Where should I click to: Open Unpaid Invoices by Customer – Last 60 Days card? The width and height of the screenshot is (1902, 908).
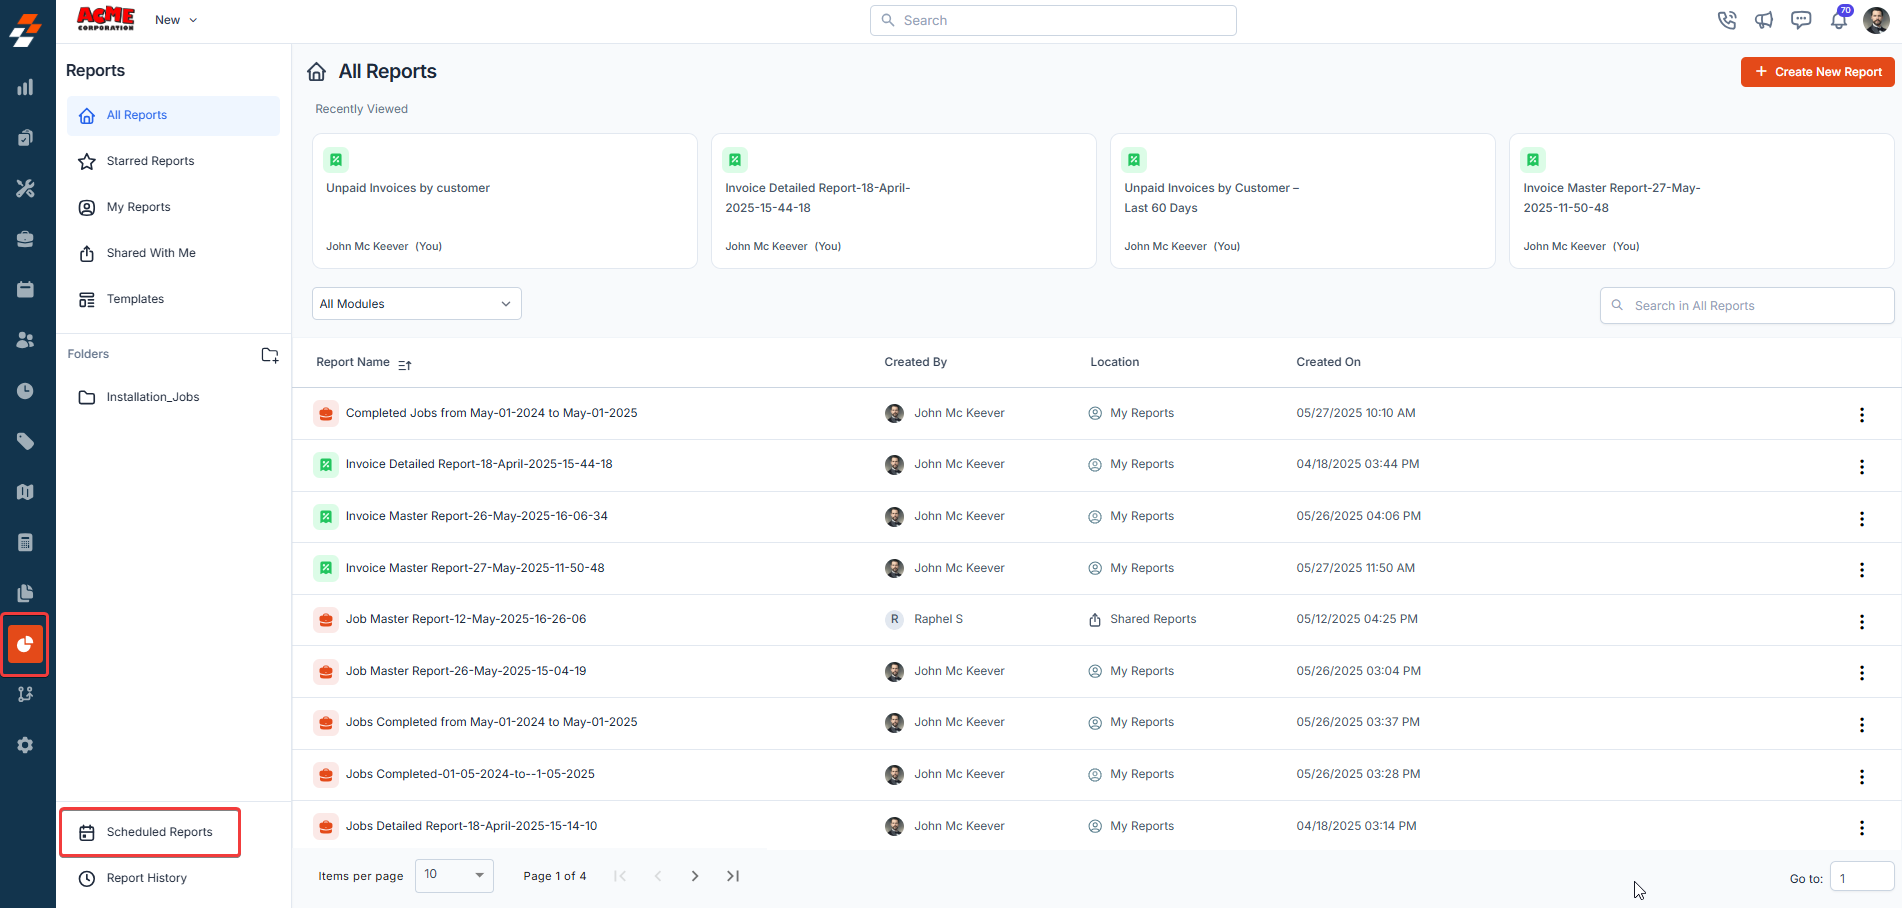tap(1302, 201)
